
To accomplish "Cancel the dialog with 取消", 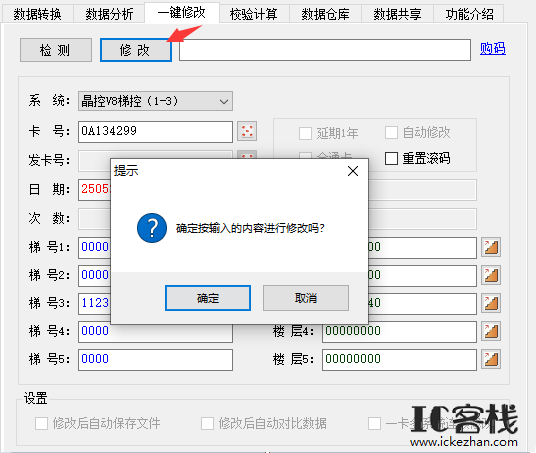I will pyautogui.click(x=306, y=298).
